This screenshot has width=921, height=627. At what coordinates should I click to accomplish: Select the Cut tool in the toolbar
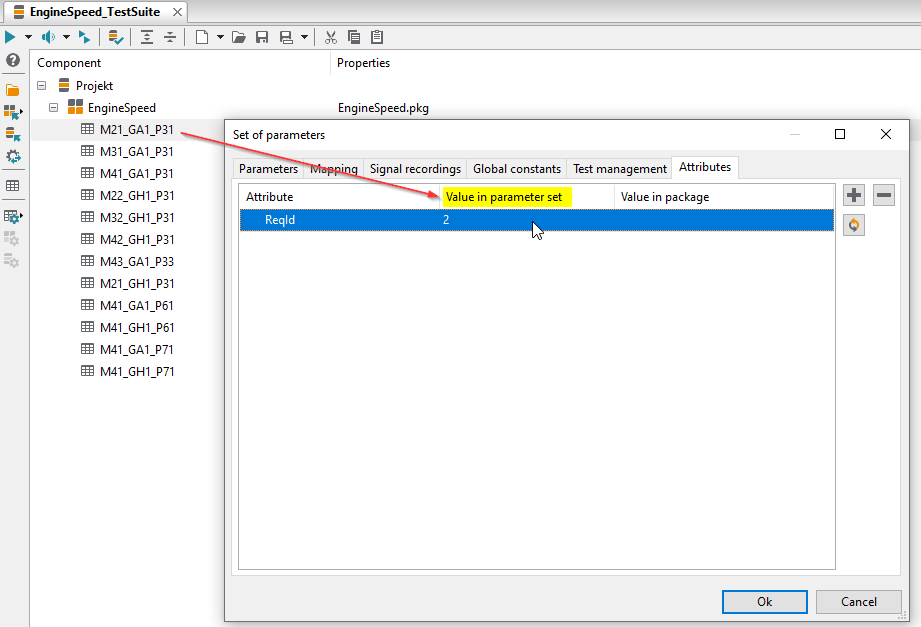[x=331, y=36]
